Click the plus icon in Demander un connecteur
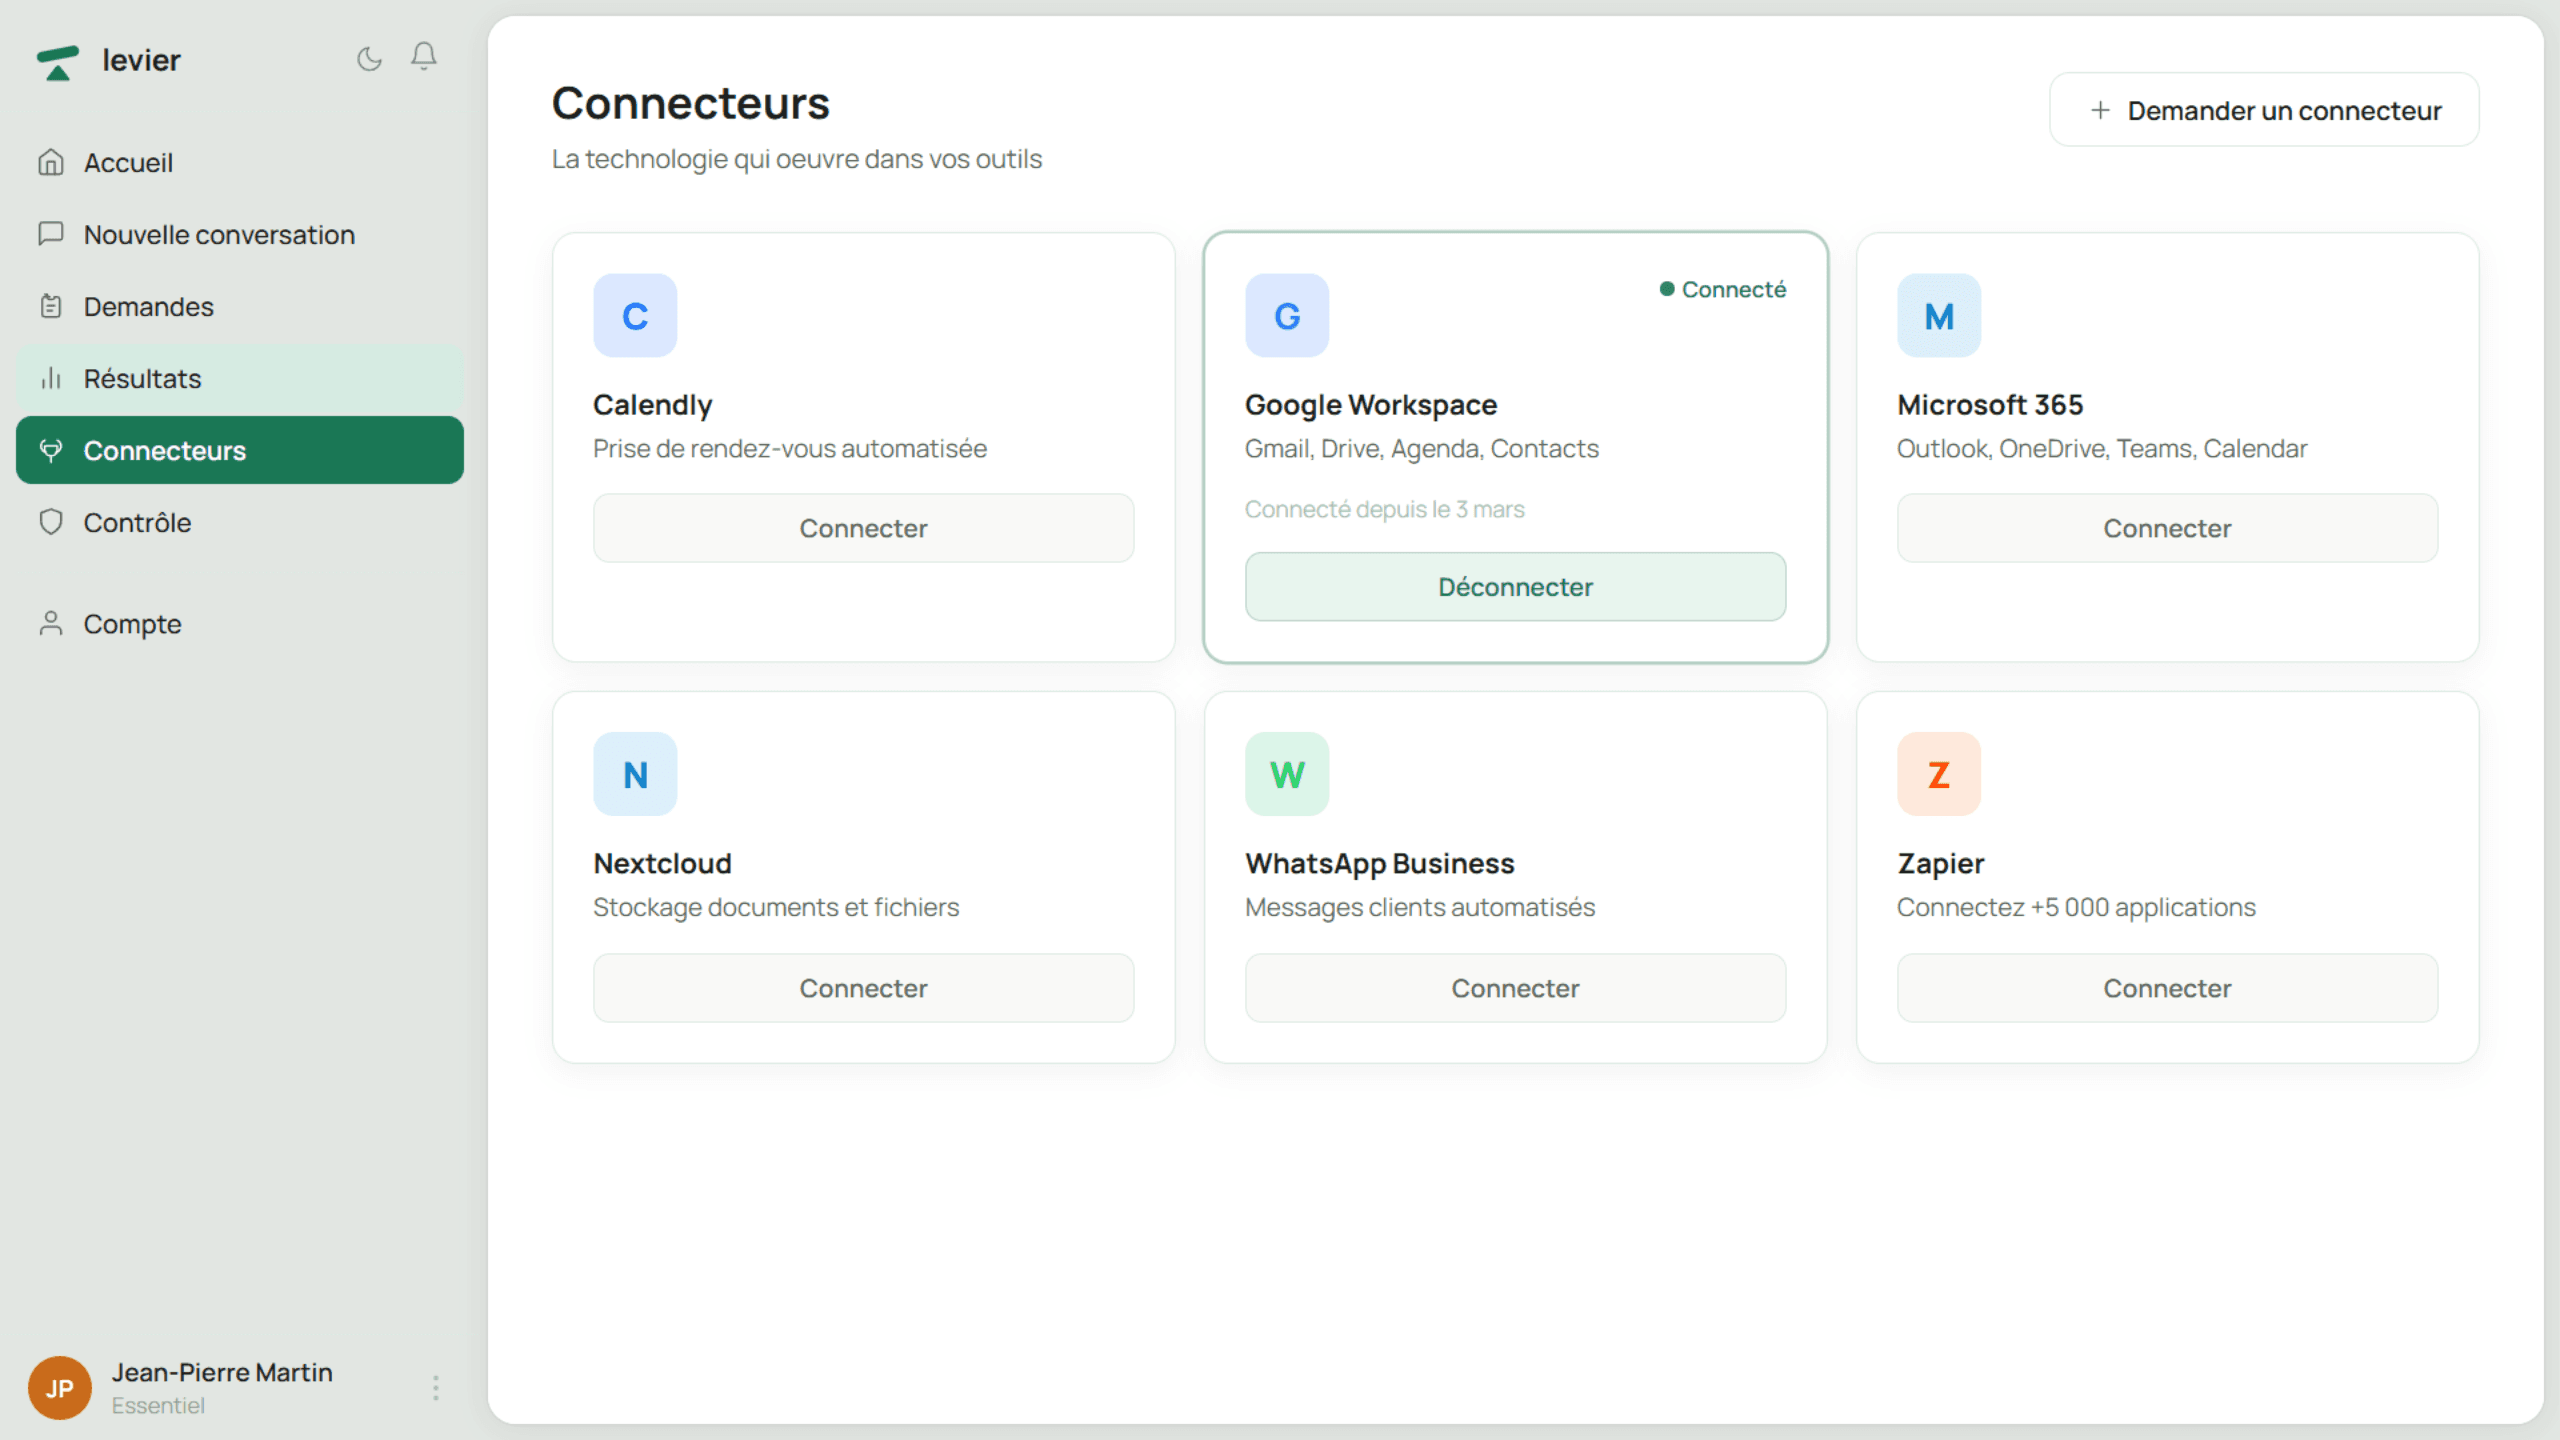2560x1440 pixels. coord(2100,110)
